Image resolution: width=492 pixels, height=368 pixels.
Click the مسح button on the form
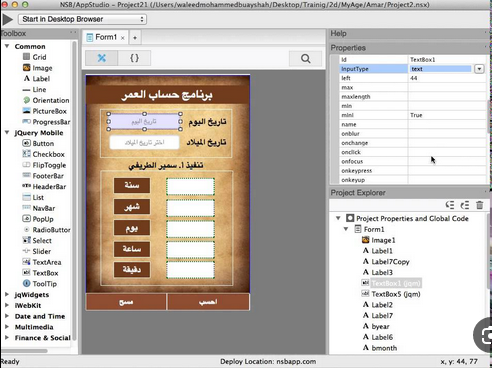(x=126, y=302)
